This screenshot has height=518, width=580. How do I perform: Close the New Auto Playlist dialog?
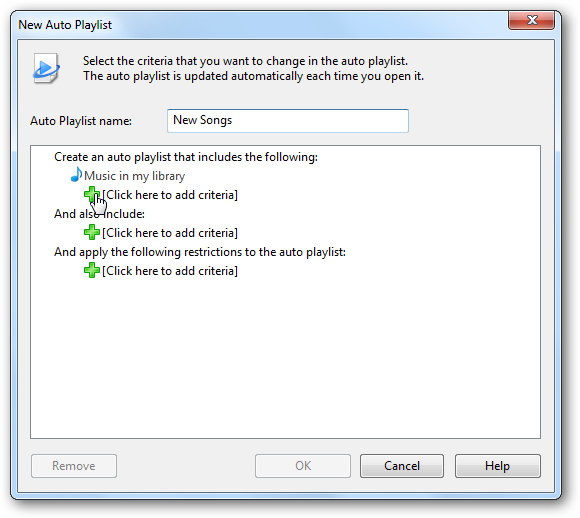[531, 20]
